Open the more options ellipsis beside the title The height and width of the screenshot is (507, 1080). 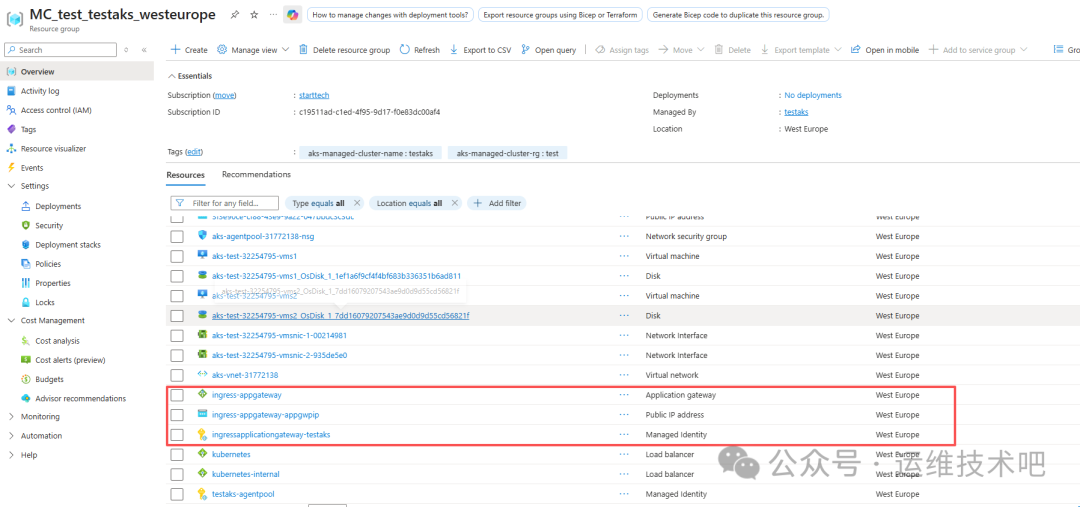click(x=273, y=14)
